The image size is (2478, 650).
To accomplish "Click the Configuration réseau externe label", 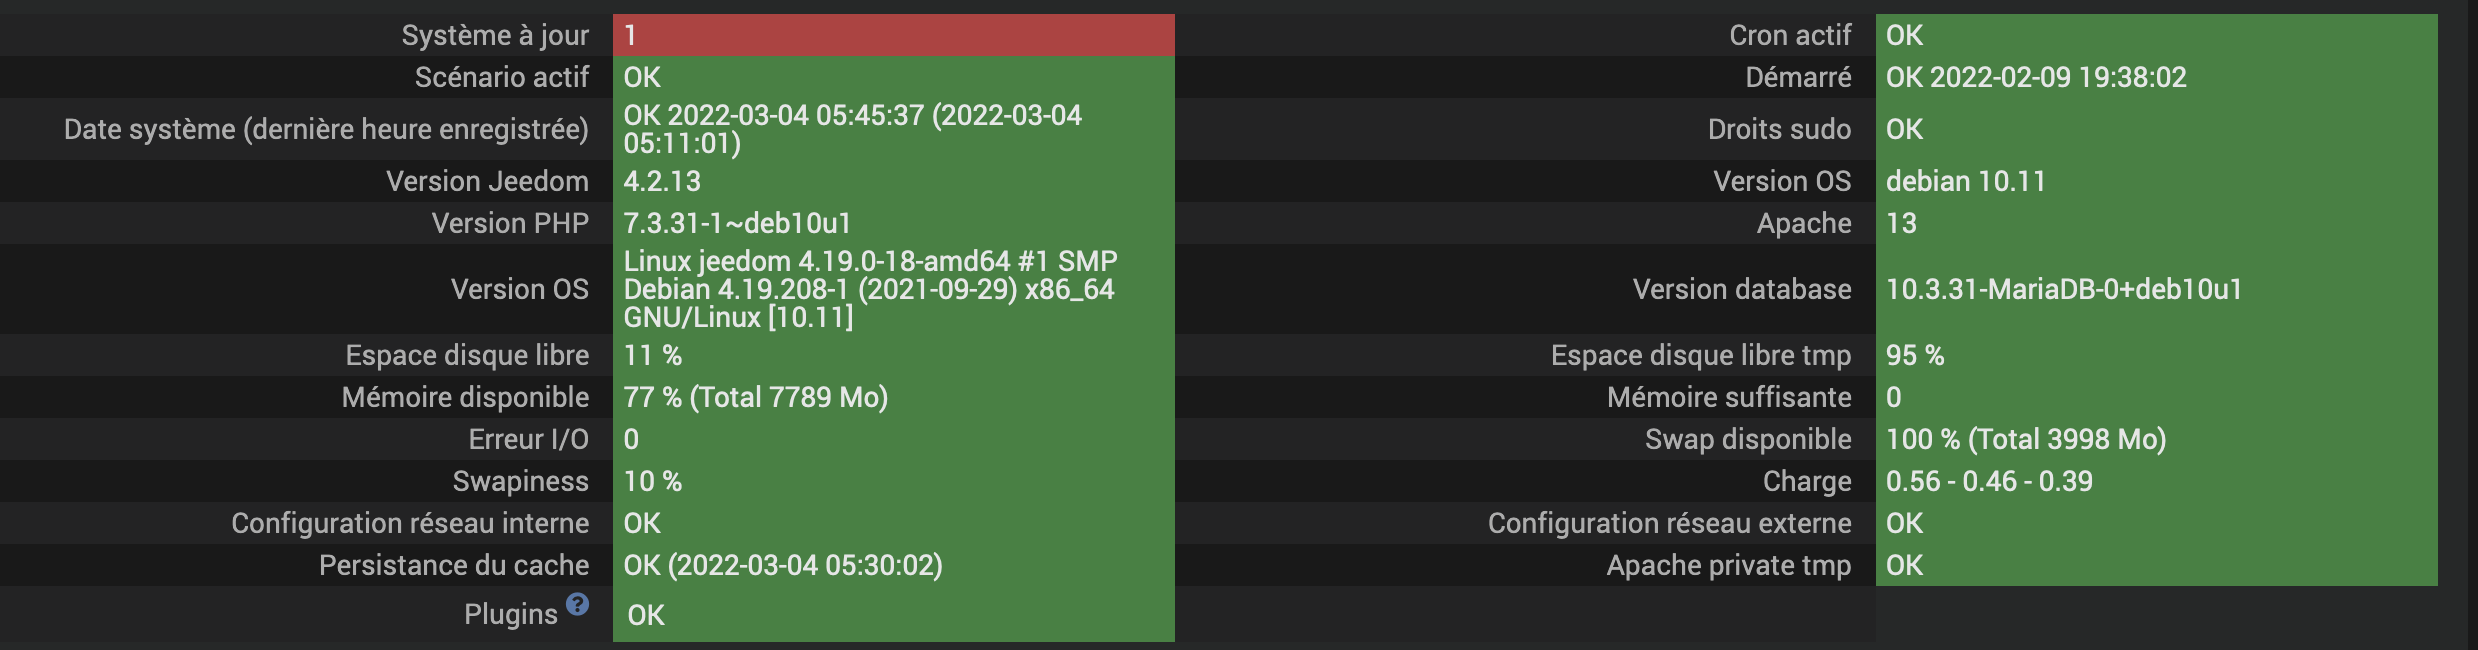I will click(x=1669, y=523).
